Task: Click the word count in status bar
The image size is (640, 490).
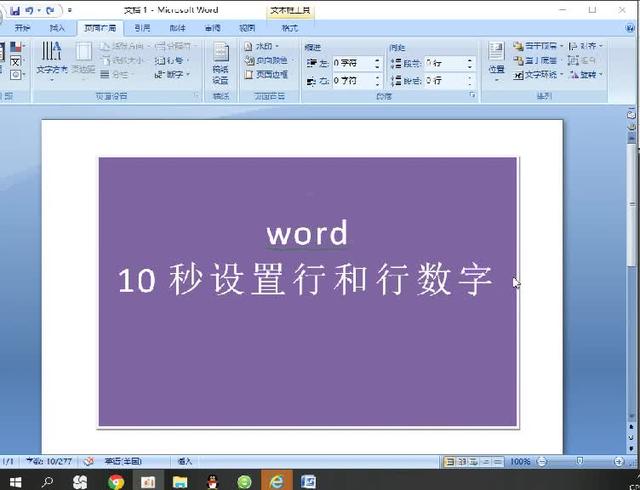Action: pos(49,461)
